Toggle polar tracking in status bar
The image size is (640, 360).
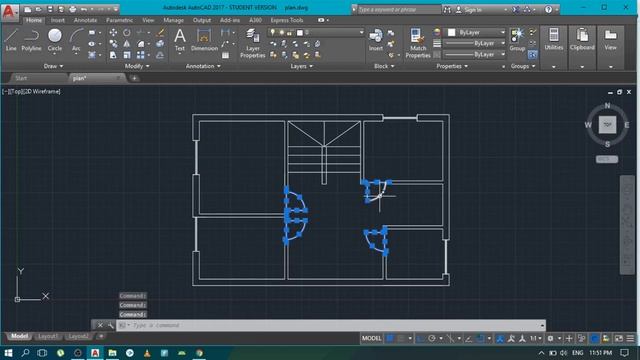tap(432, 338)
